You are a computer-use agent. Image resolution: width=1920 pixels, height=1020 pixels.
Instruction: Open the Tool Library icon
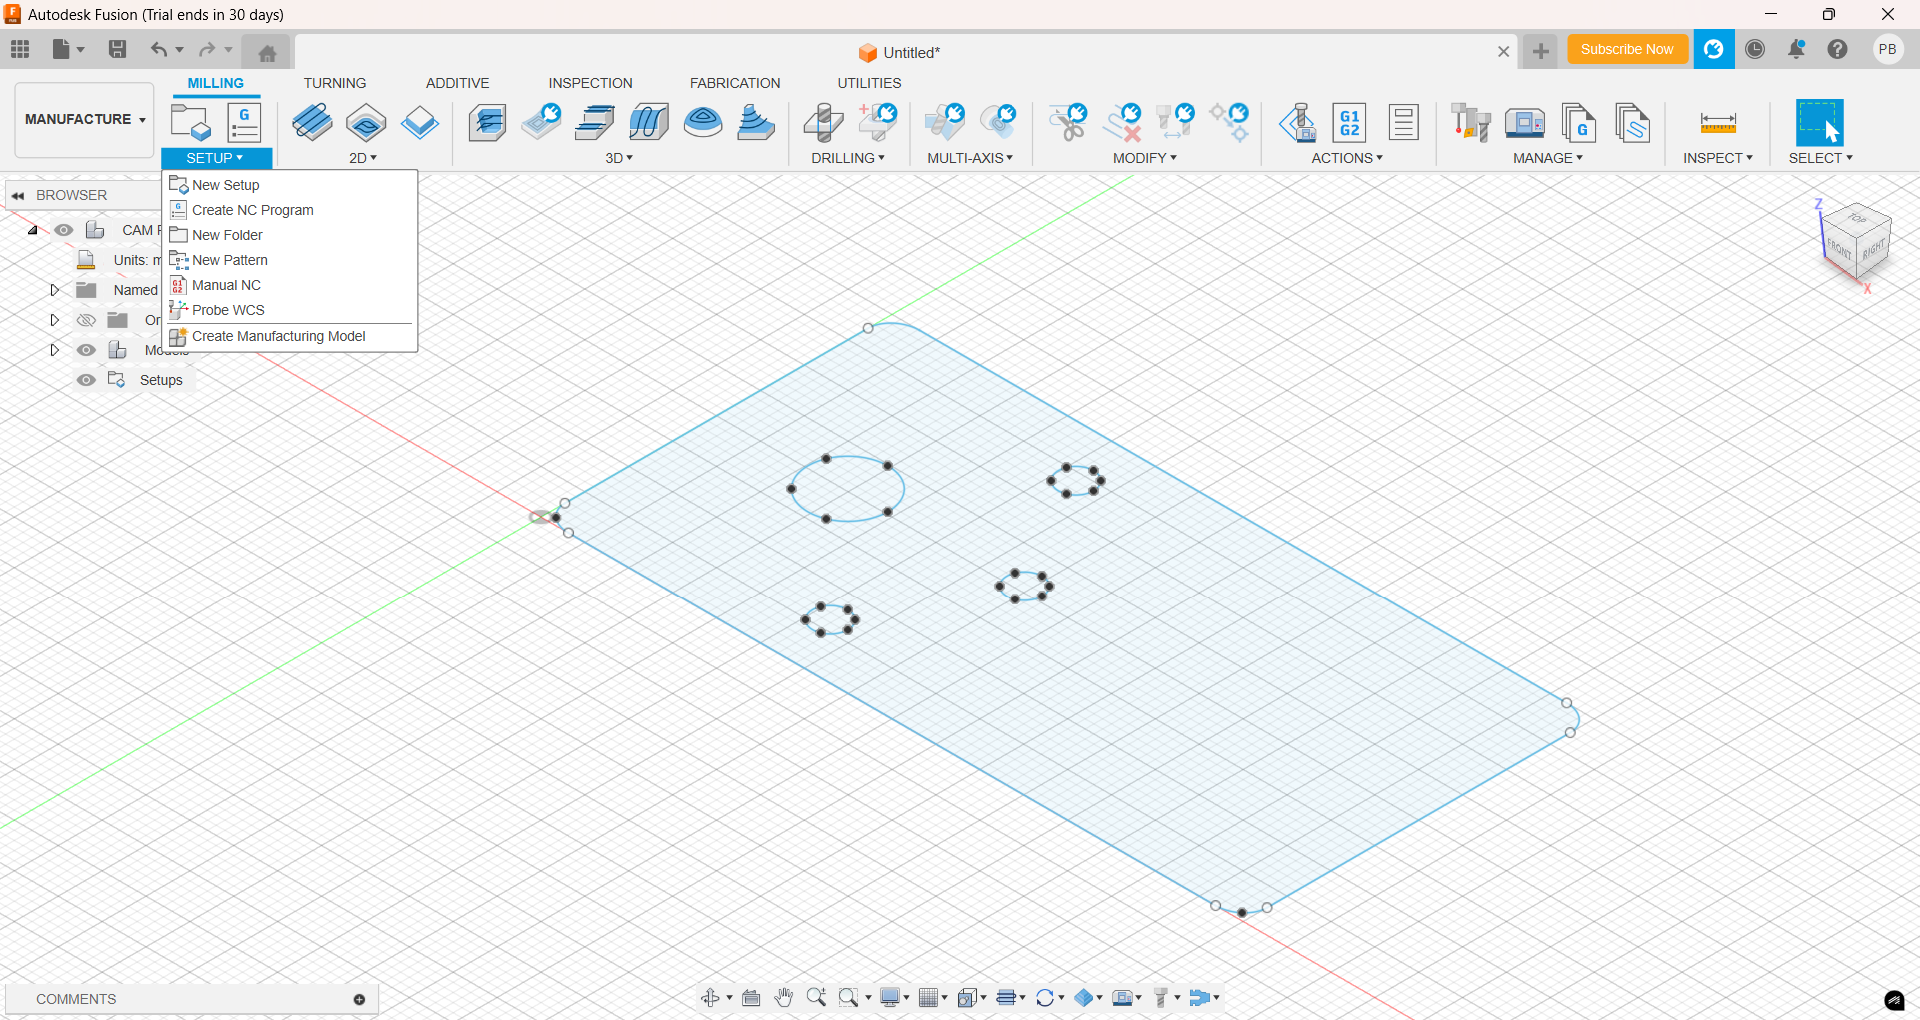pyautogui.click(x=1471, y=122)
